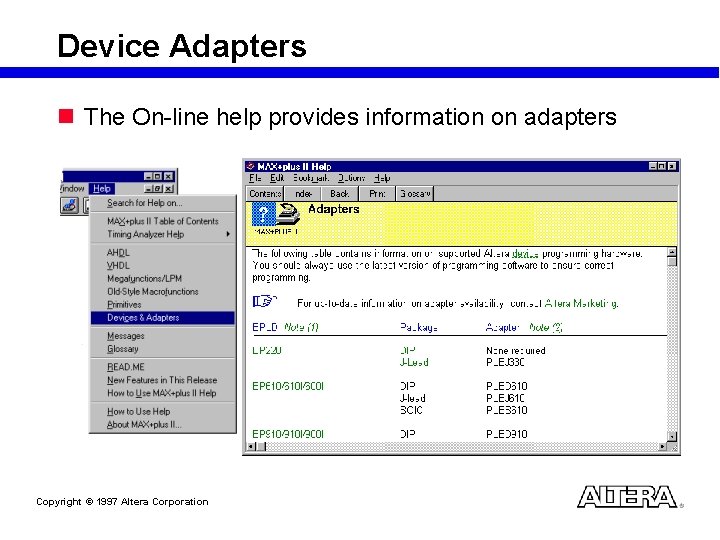The image size is (720, 540).
Task: Click PLES610 adapter text
Action: (x=506, y=411)
